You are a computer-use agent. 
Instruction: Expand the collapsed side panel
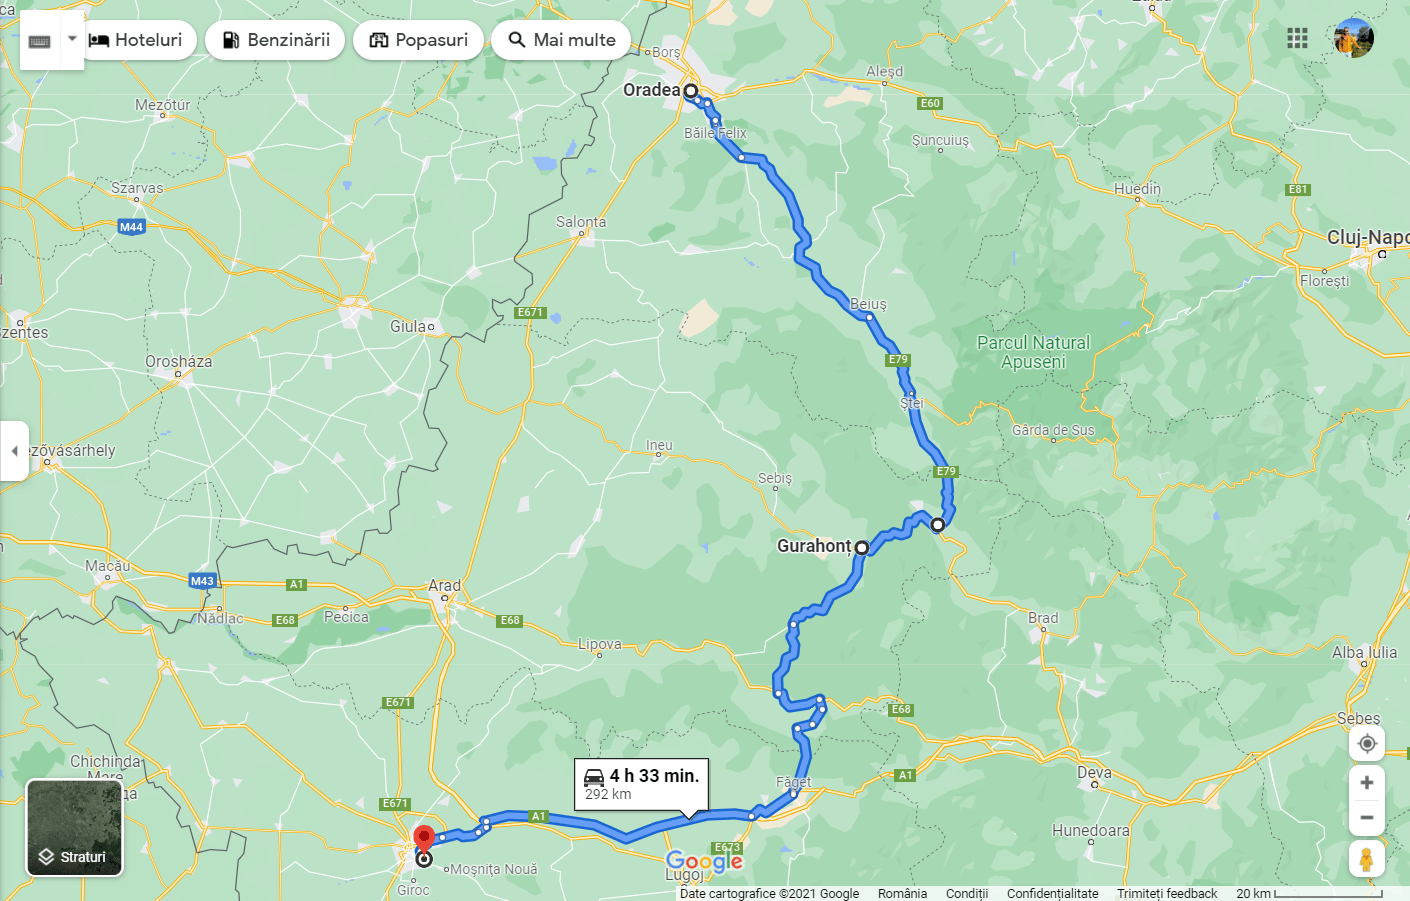(14, 451)
